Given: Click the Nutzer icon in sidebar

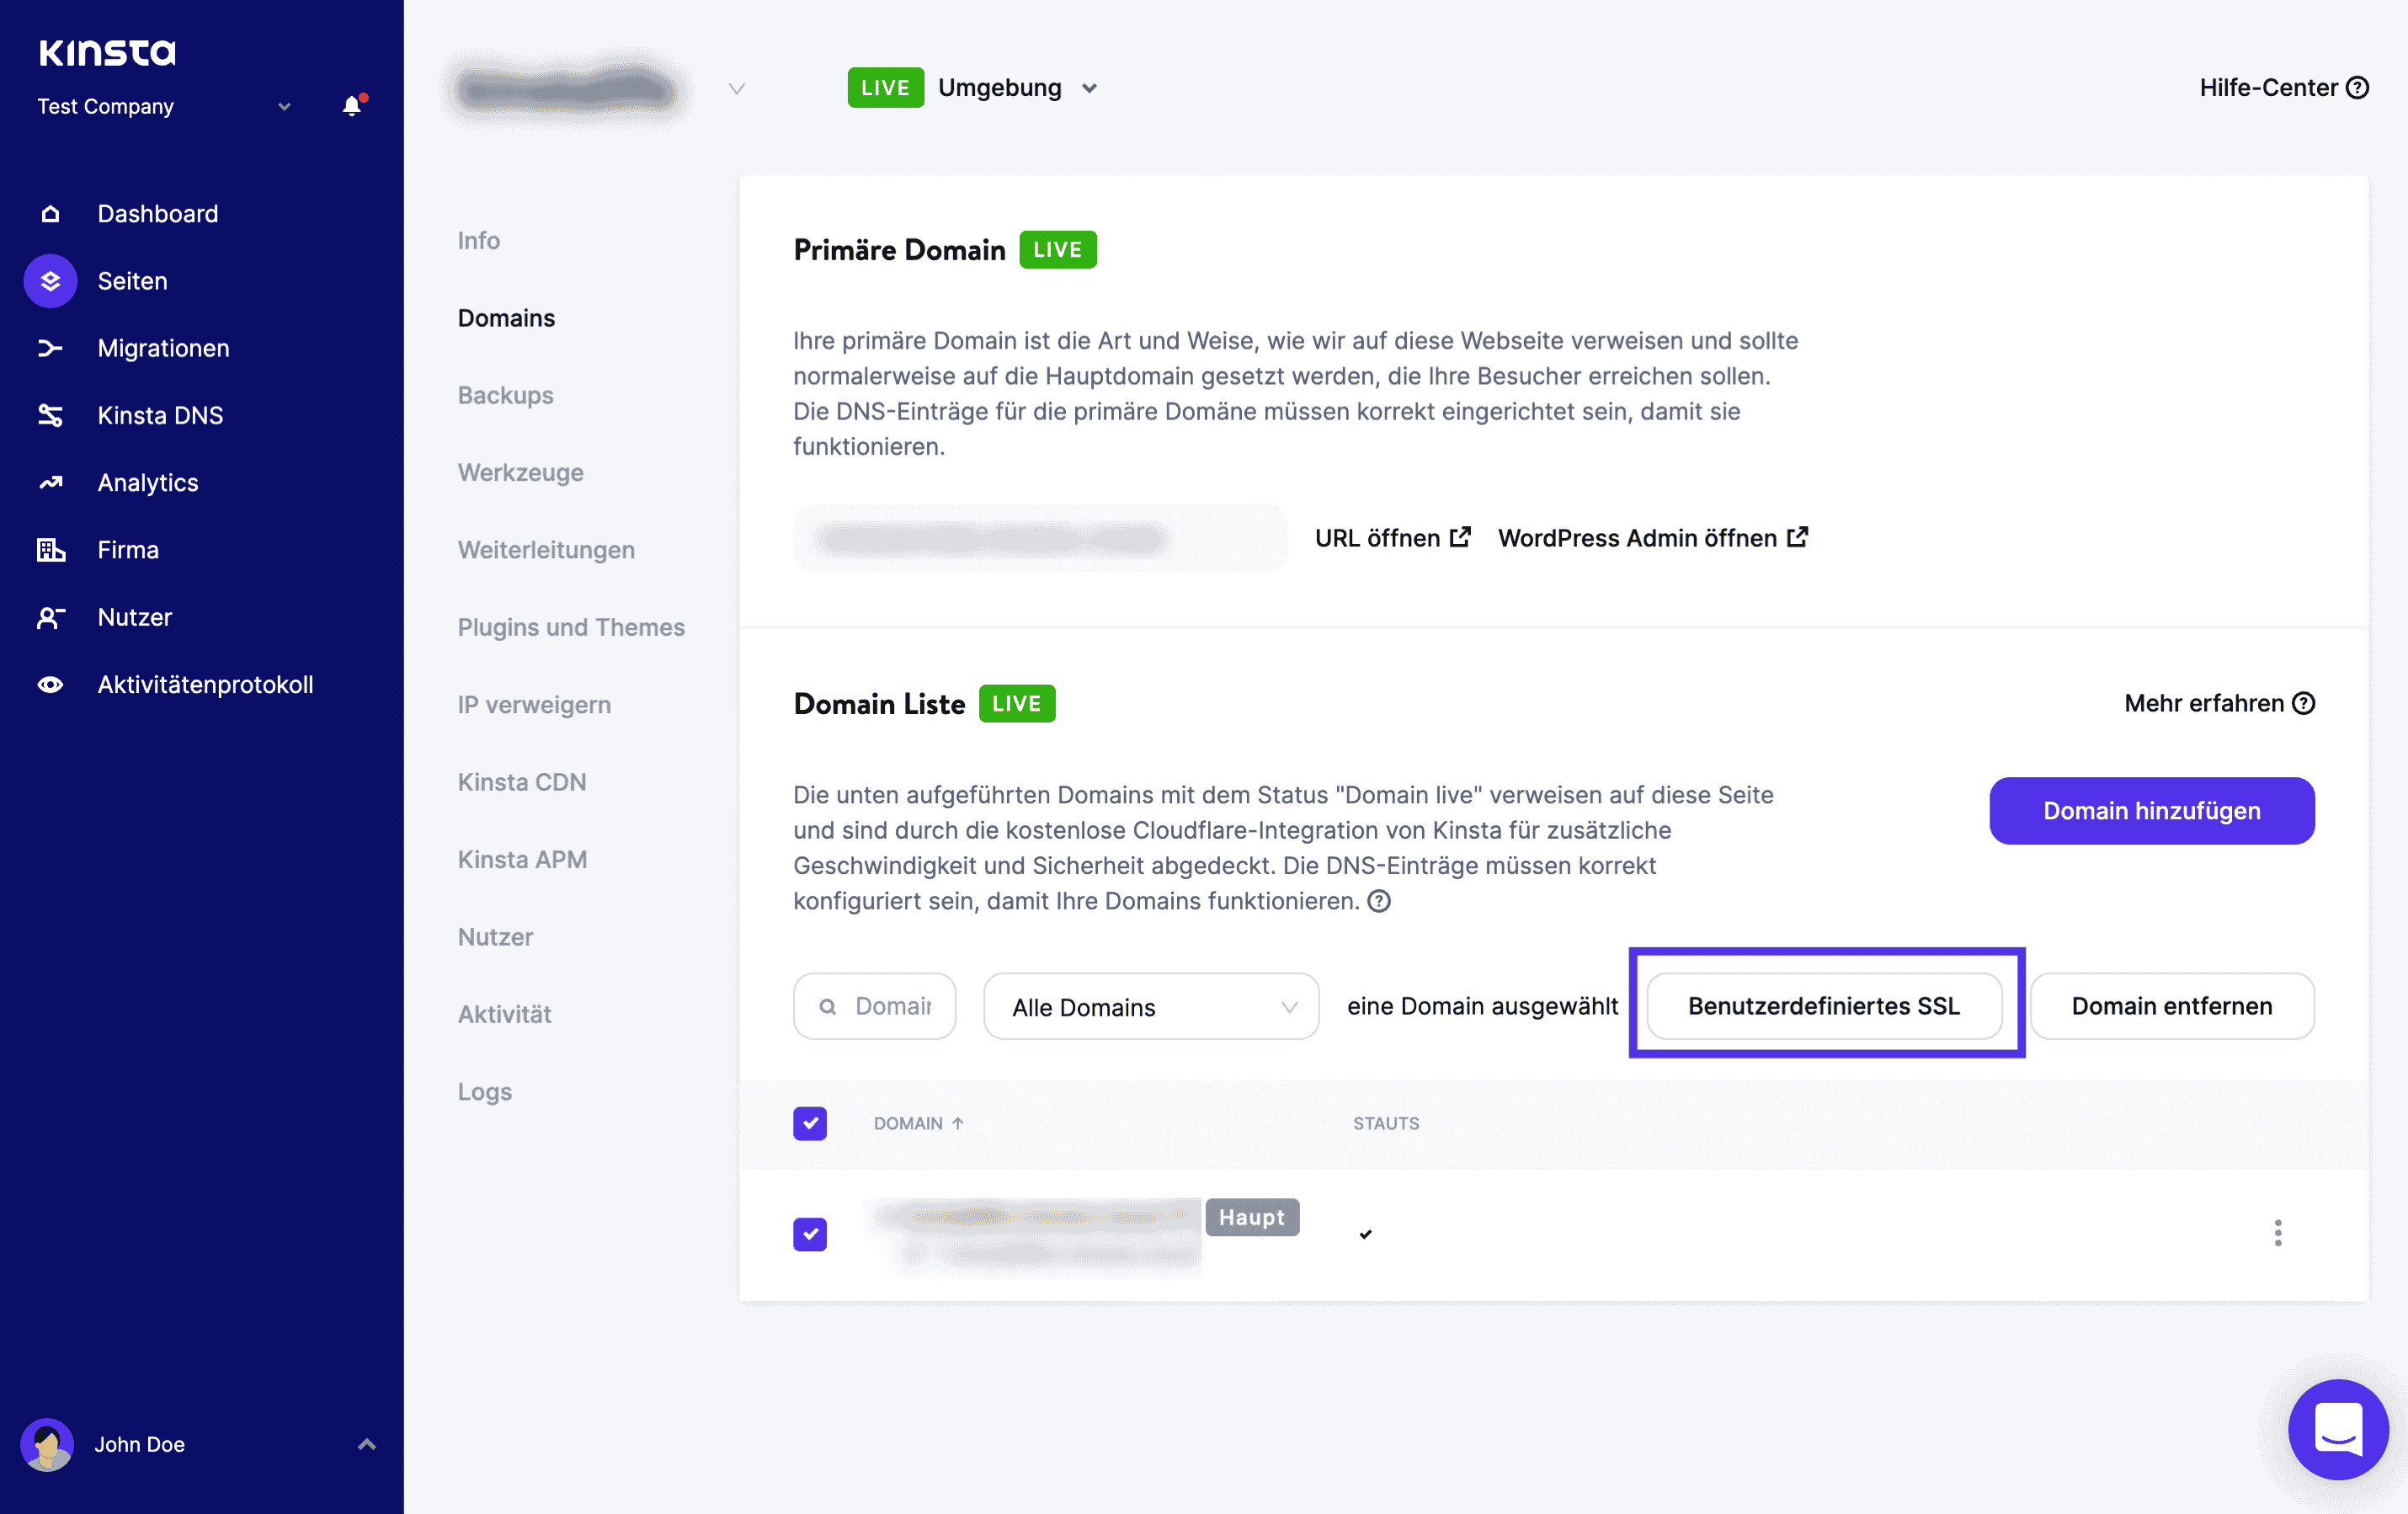Looking at the screenshot, I should (49, 616).
